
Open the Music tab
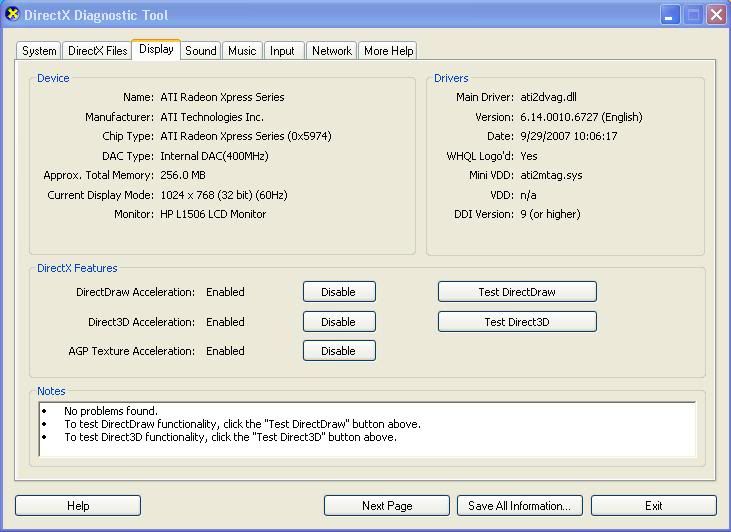coord(242,51)
